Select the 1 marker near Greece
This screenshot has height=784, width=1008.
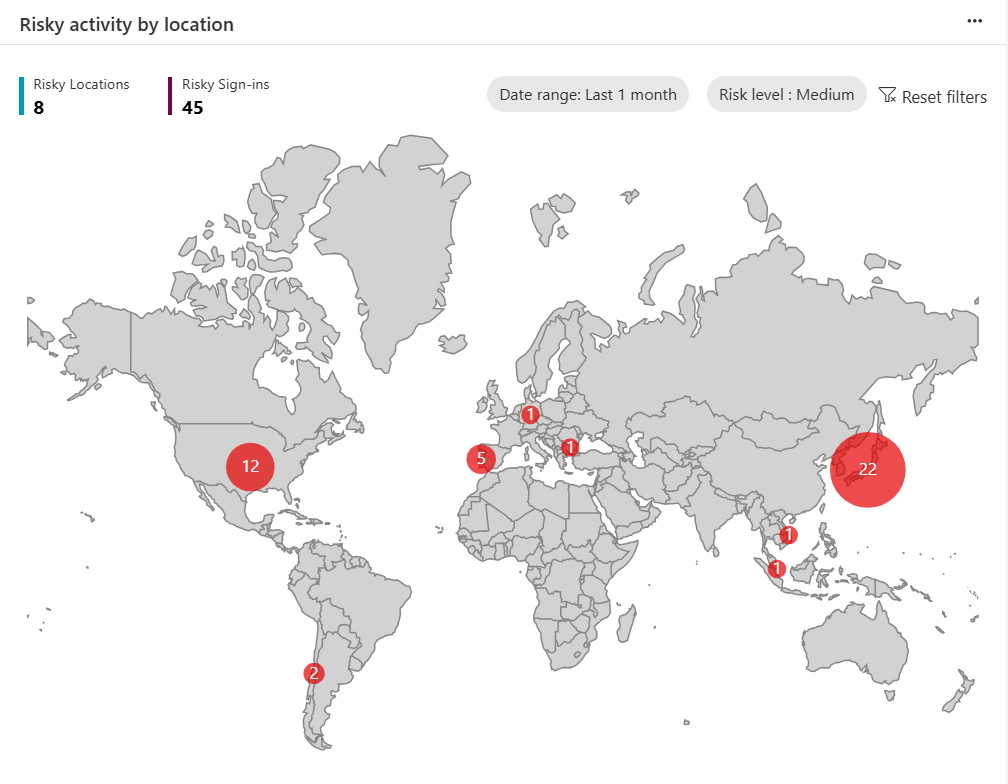[570, 447]
